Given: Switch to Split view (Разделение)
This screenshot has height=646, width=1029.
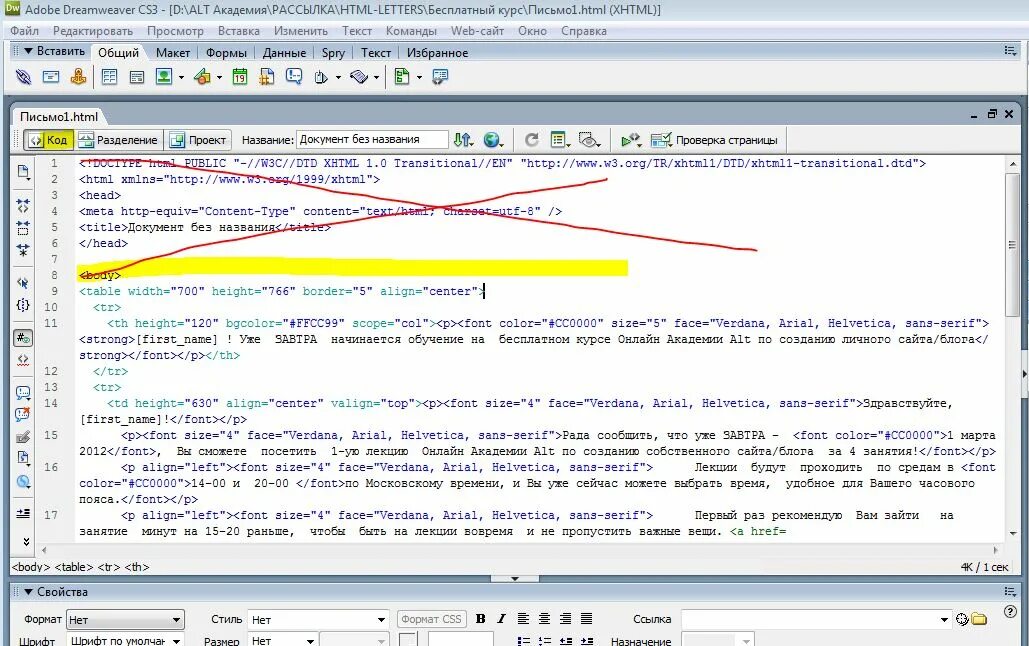Looking at the screenshot, I should point(118,140).
